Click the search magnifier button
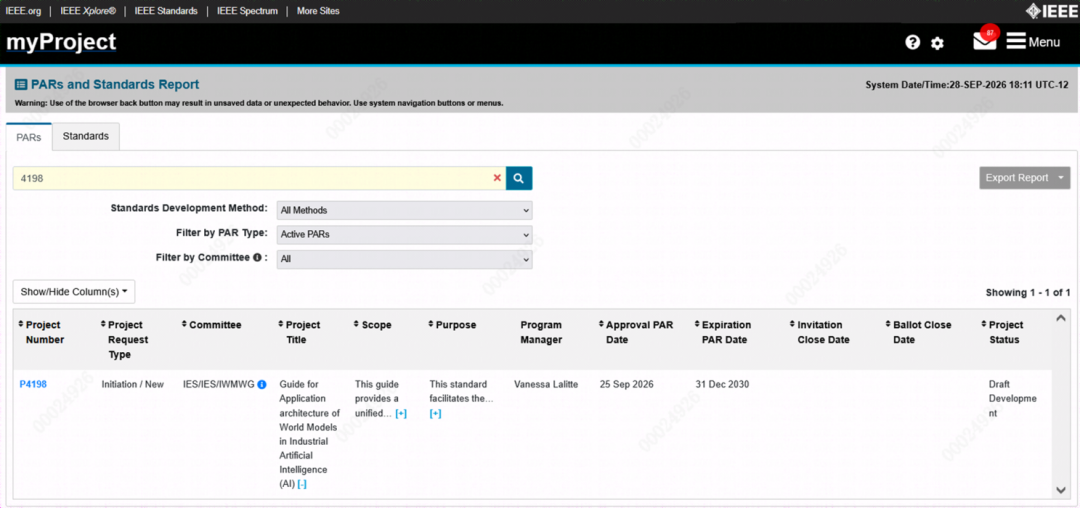 [519, 178]
